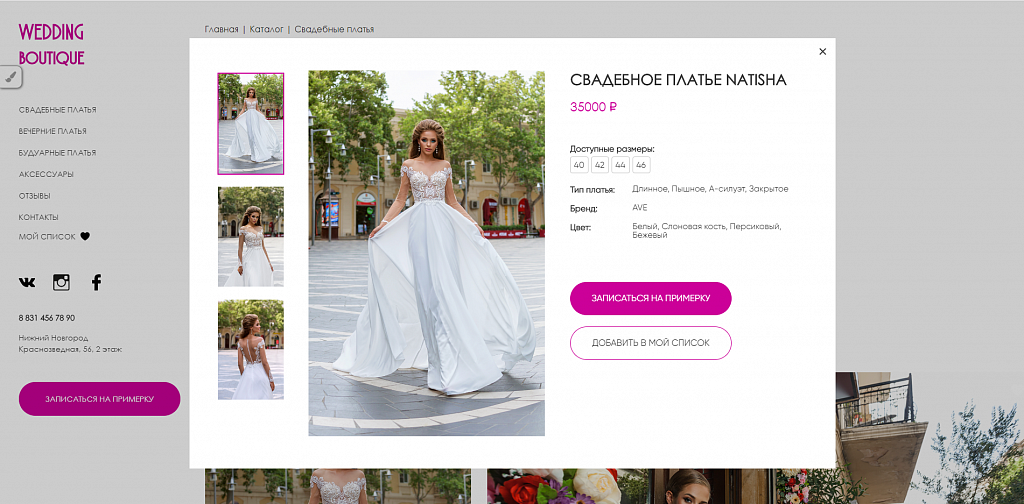Select size 42

tap(600, 165)
